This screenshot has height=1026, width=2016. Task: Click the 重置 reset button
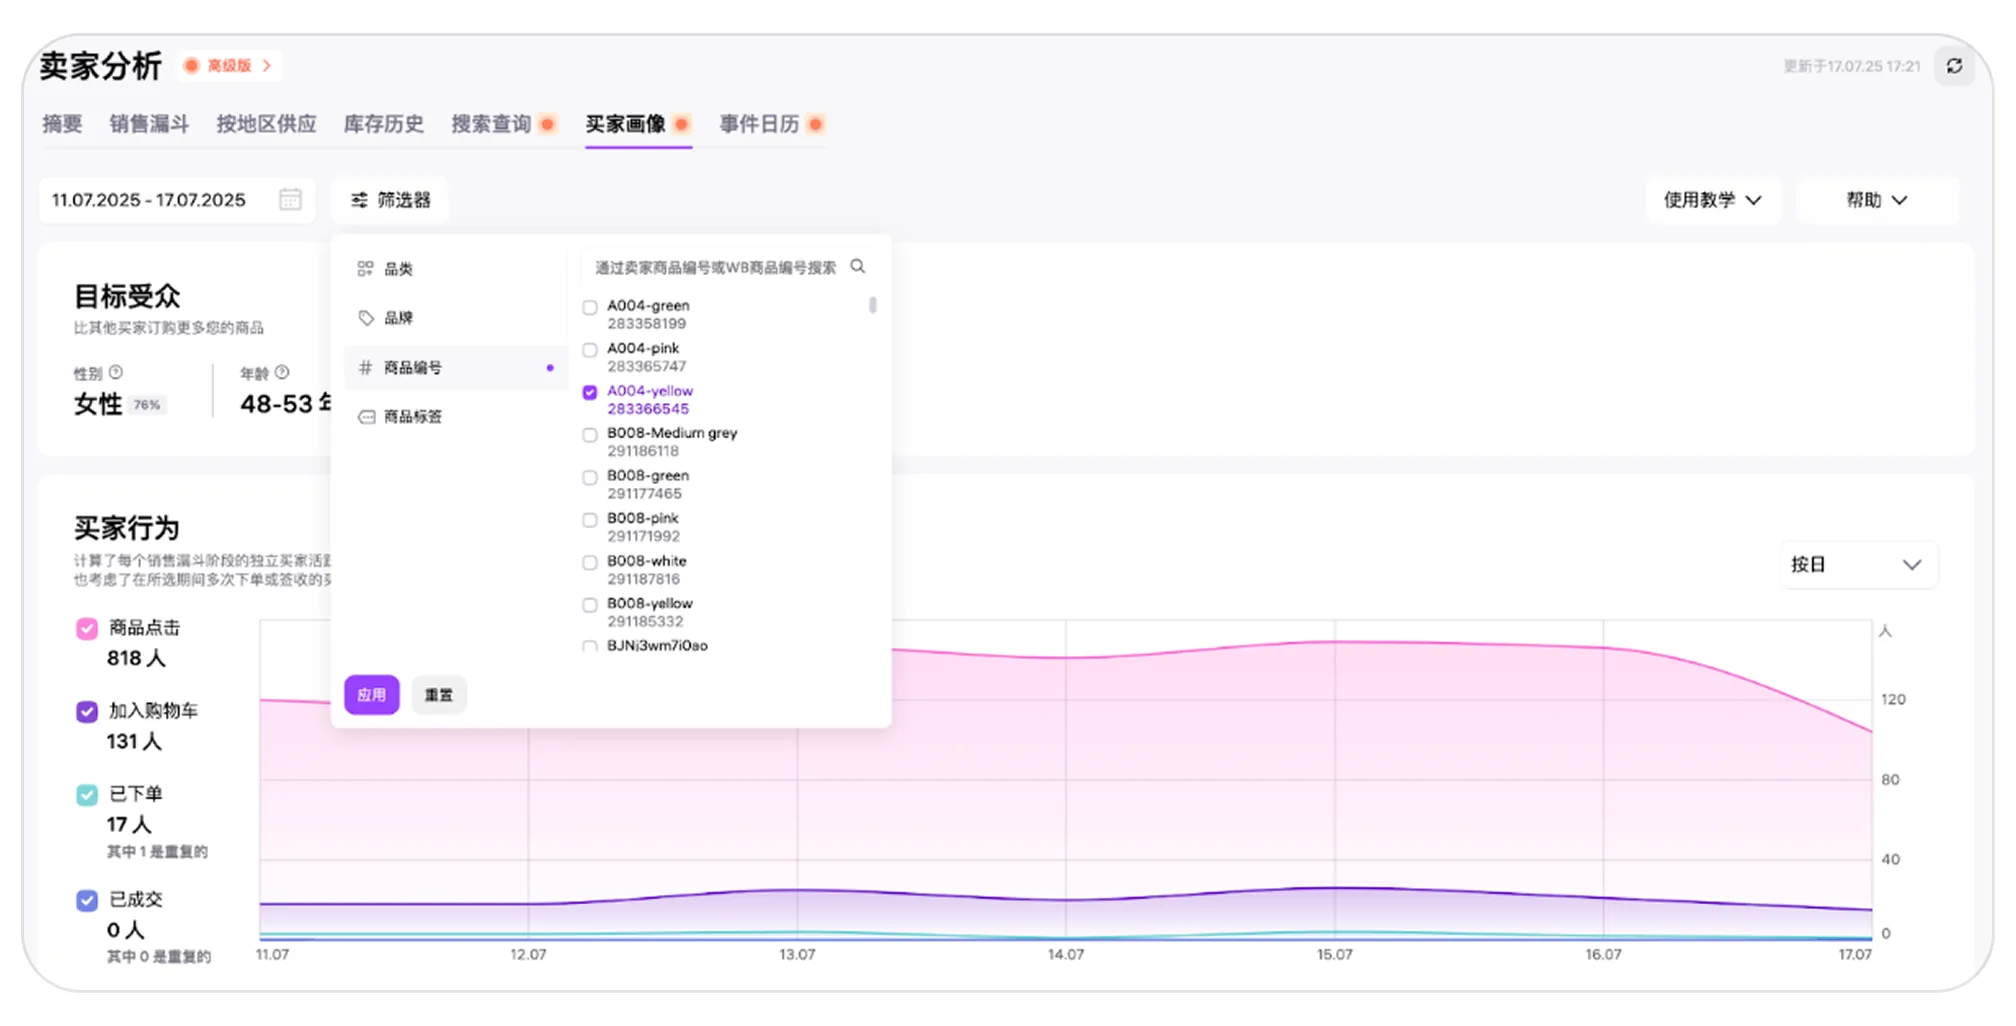click(438, 695)
